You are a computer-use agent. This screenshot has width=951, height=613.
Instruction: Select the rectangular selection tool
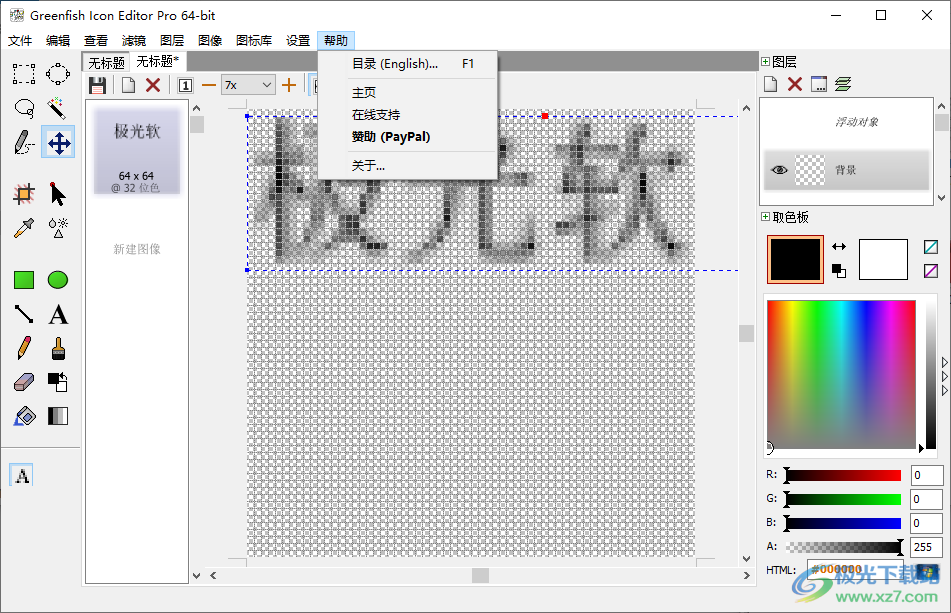pos(22,73)
